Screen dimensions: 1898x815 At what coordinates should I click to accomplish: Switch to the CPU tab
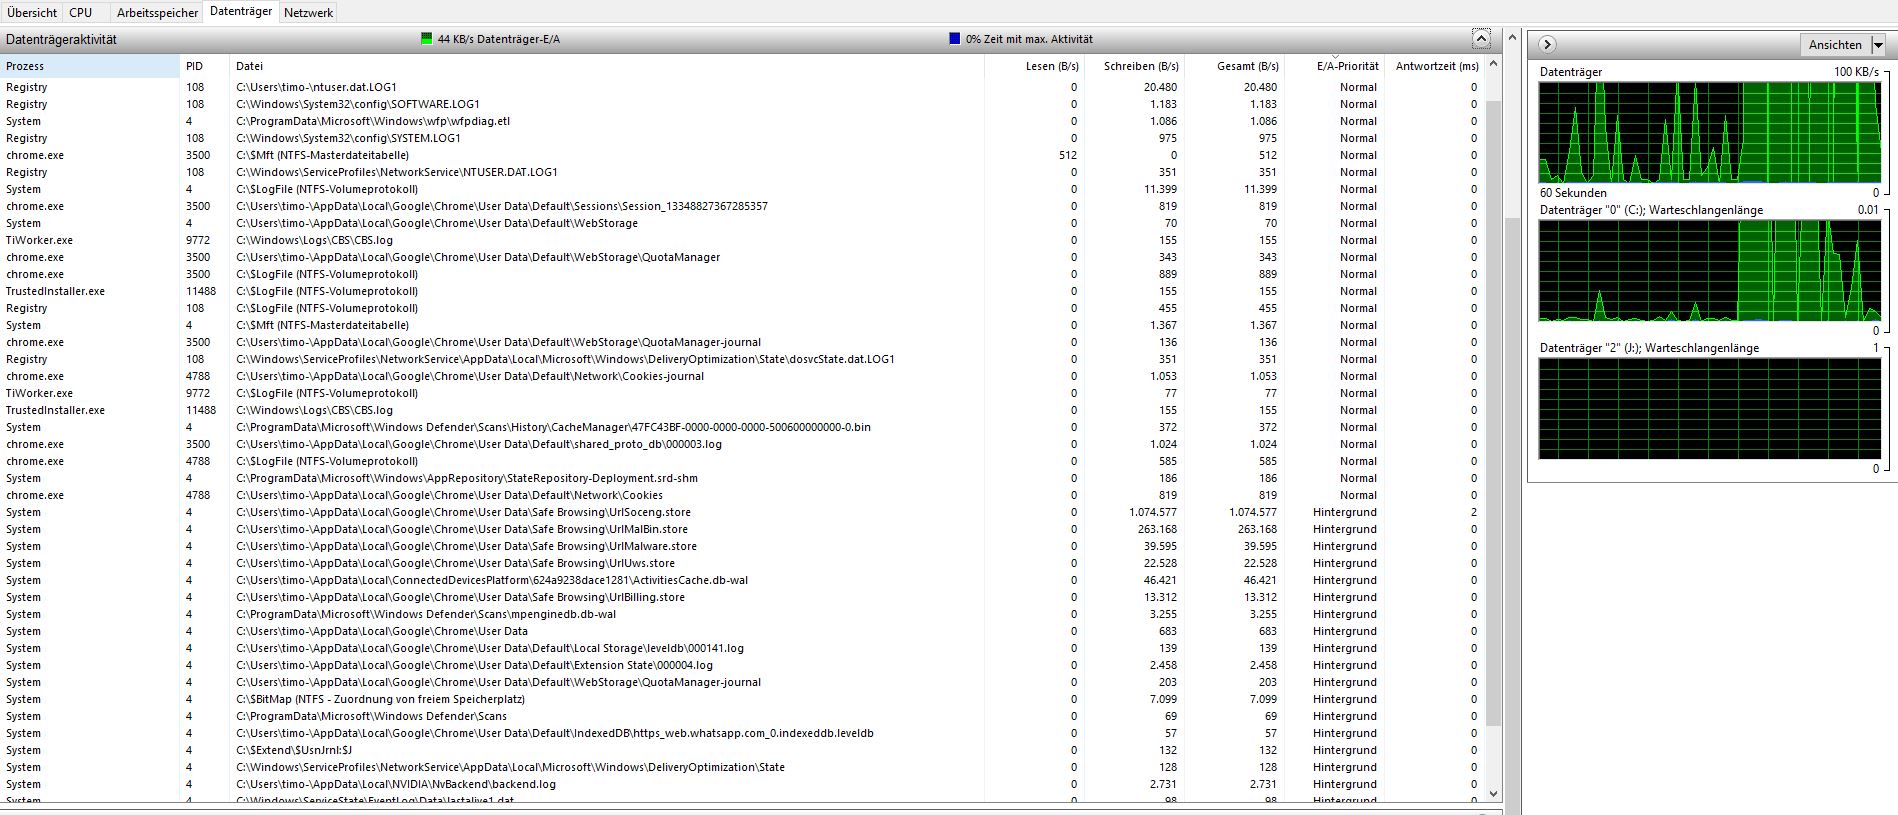click(81, 13)
